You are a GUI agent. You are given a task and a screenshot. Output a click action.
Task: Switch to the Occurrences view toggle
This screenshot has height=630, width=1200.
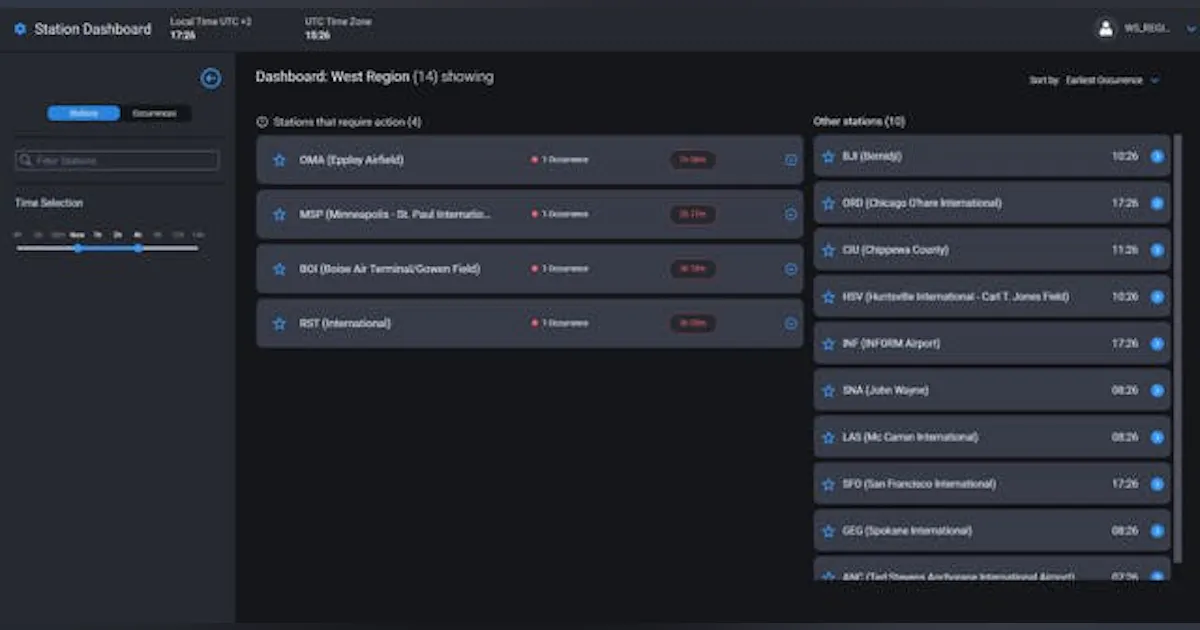coord(155,113)
